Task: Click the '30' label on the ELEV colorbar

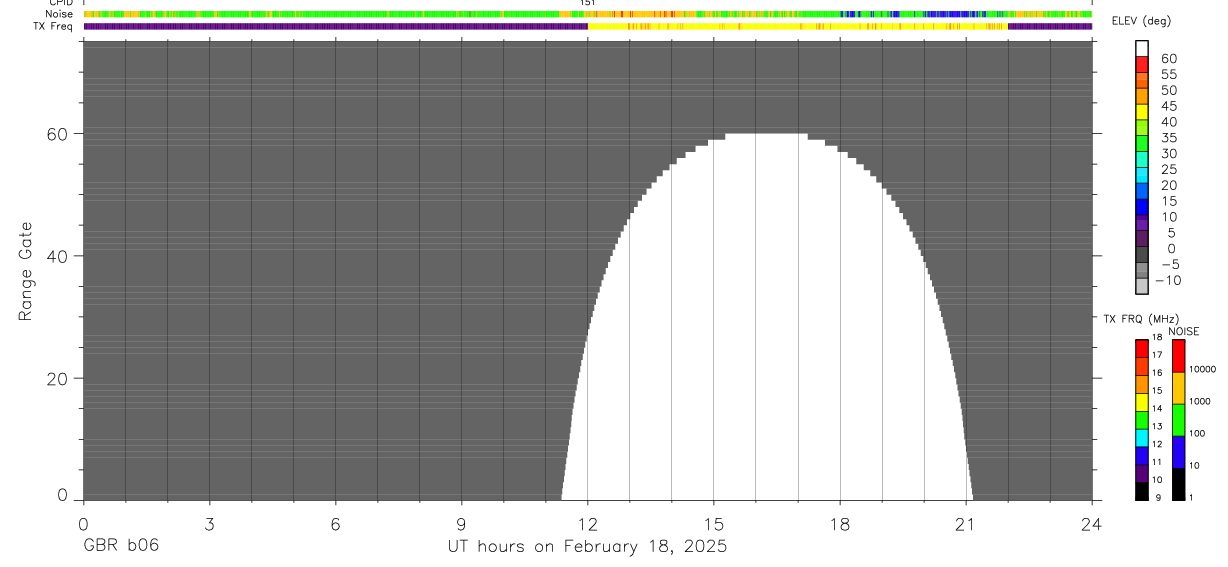Action: [x=1169, y=154]
